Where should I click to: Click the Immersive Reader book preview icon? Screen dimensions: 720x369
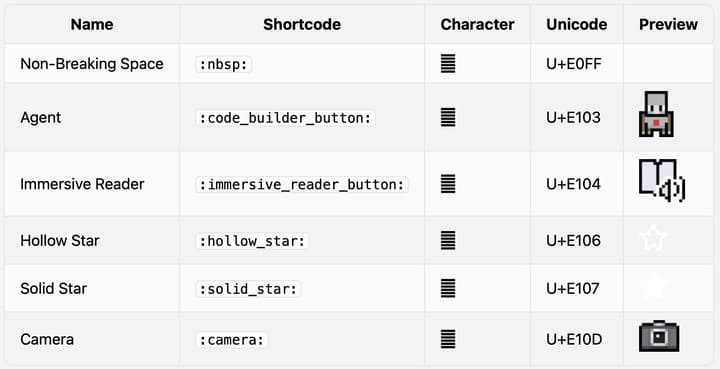662,181
